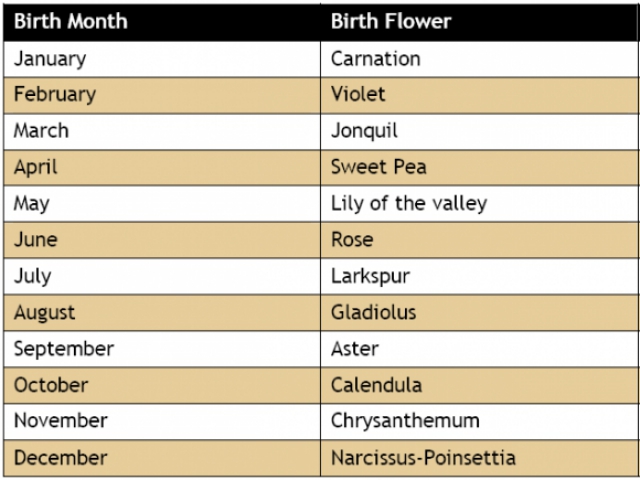Click the Rose flower cell

tap(479, 240)
